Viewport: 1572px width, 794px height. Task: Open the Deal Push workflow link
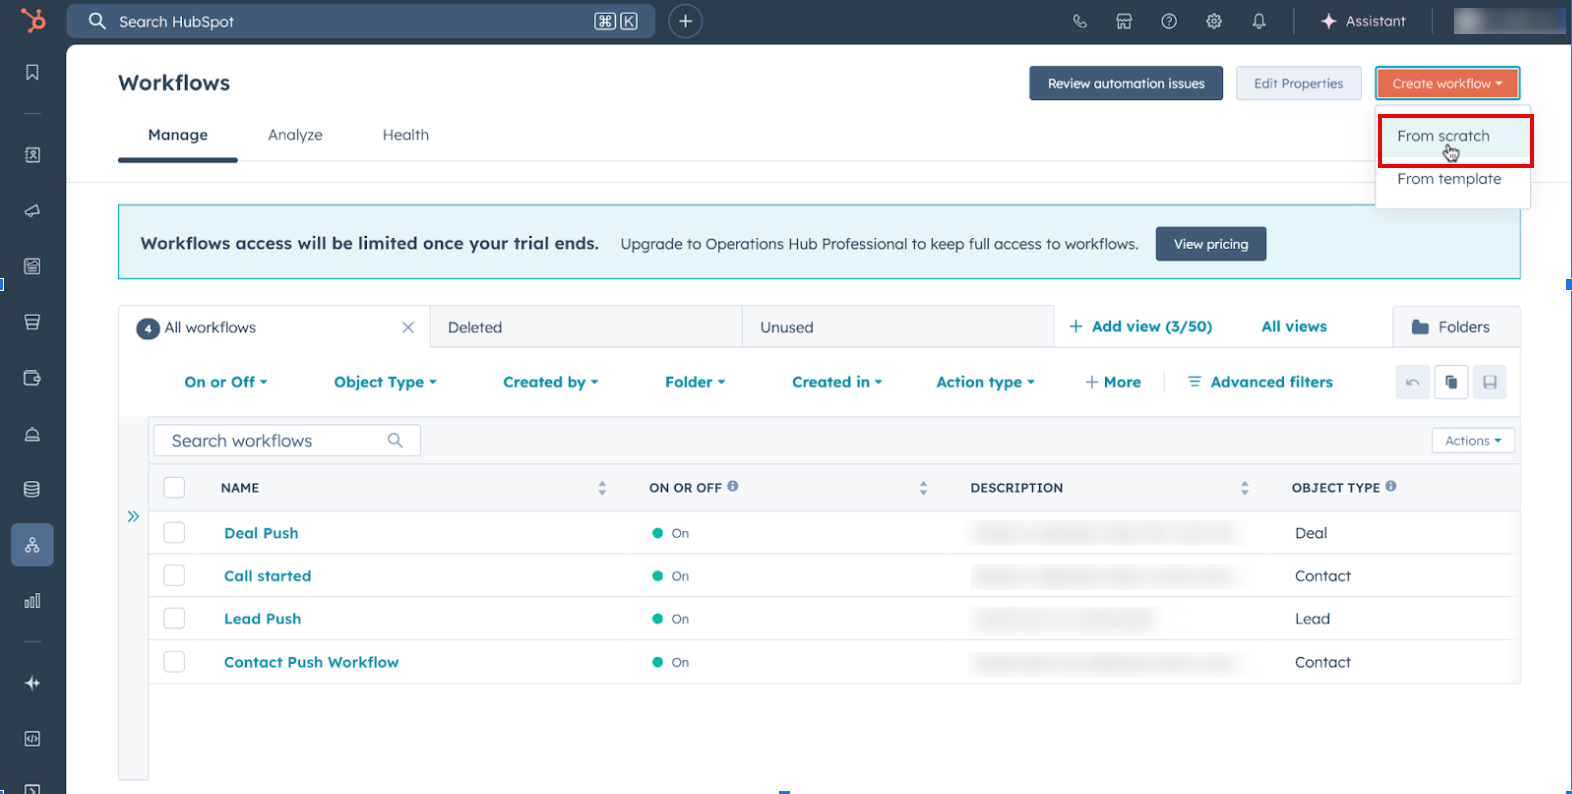[x=261, y=533]
